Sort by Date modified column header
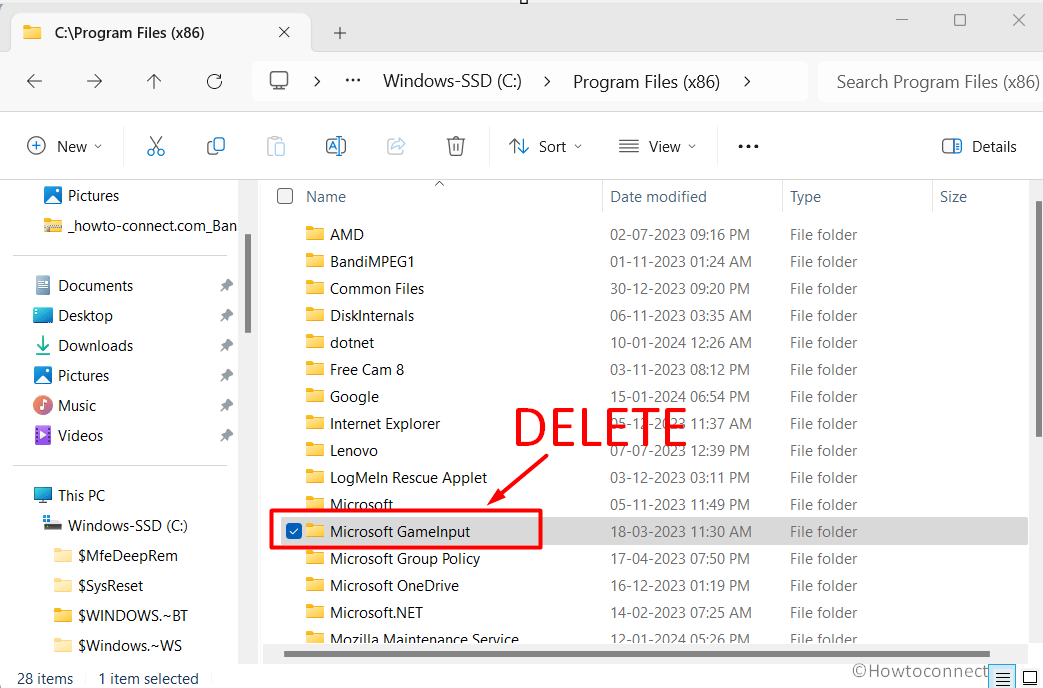The width and height of the screenshot is (1043, 688). tap(658, 197)
